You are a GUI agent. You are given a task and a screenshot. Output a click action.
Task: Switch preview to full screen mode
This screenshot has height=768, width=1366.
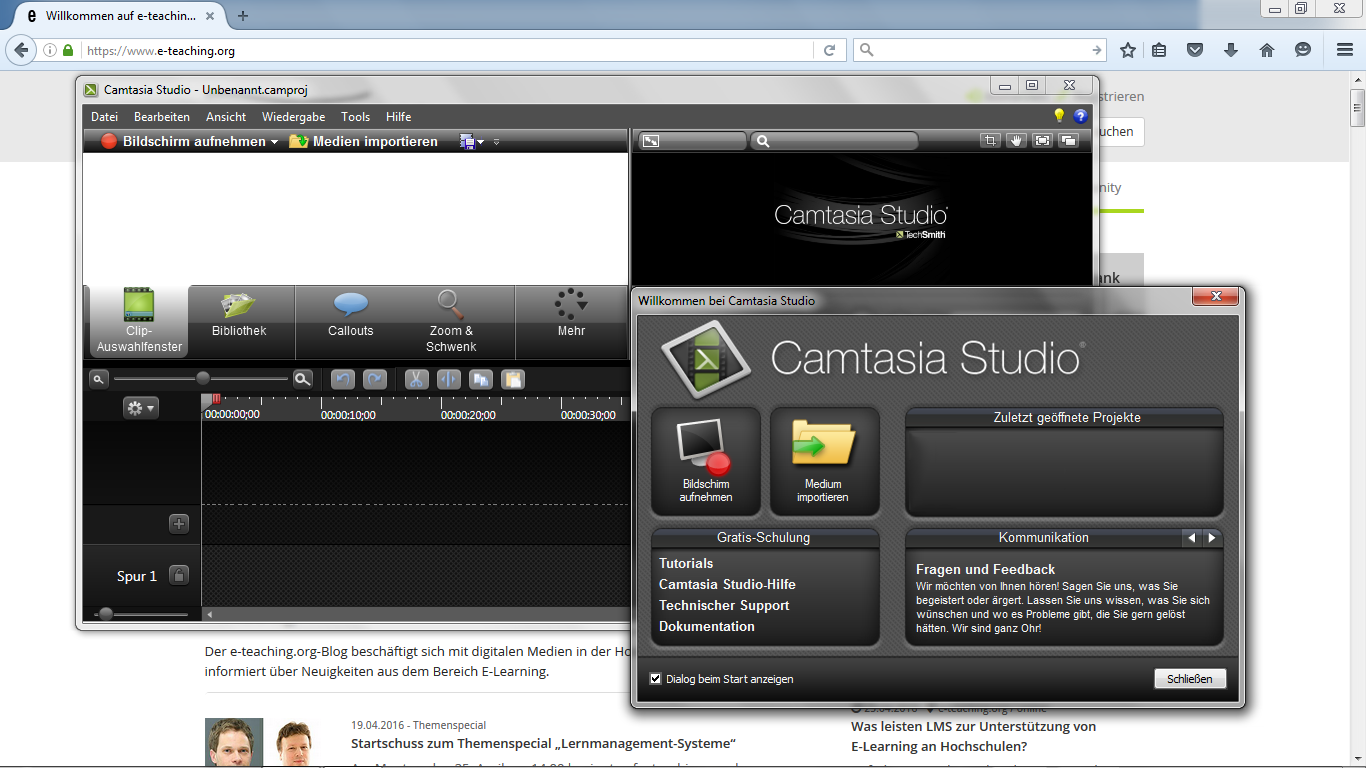pyautogui.click(x=1043, y=141)
